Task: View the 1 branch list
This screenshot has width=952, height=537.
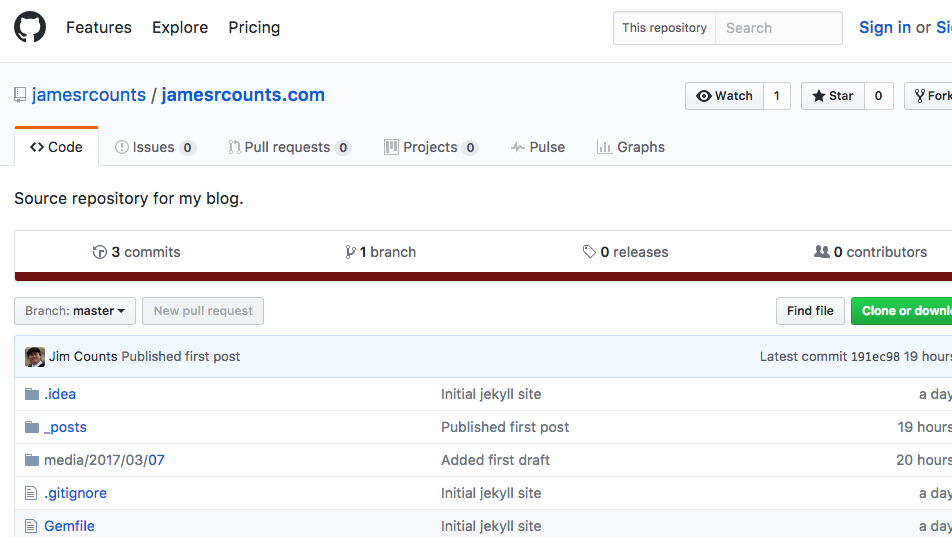Action: coord(381,251)
